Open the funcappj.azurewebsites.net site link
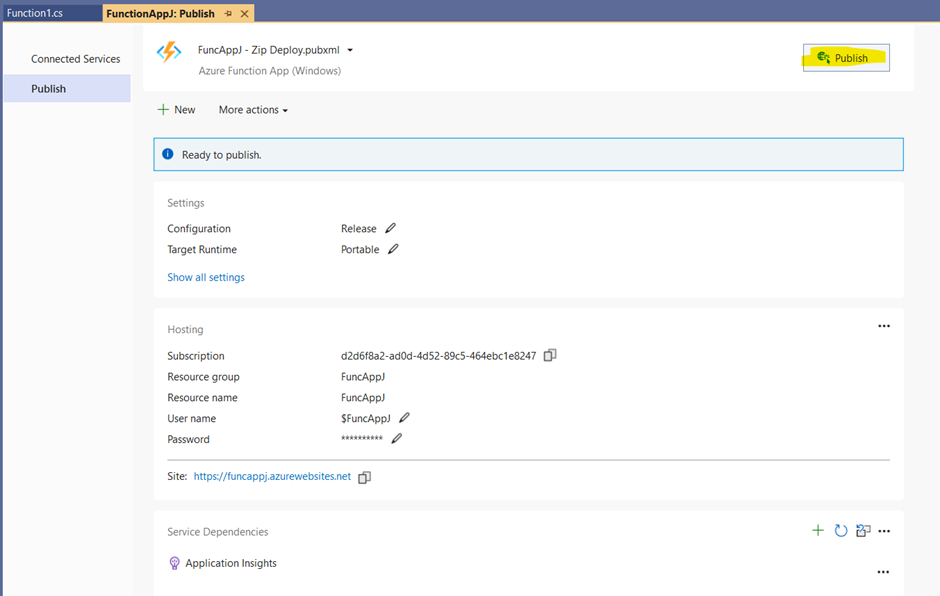 272,476
